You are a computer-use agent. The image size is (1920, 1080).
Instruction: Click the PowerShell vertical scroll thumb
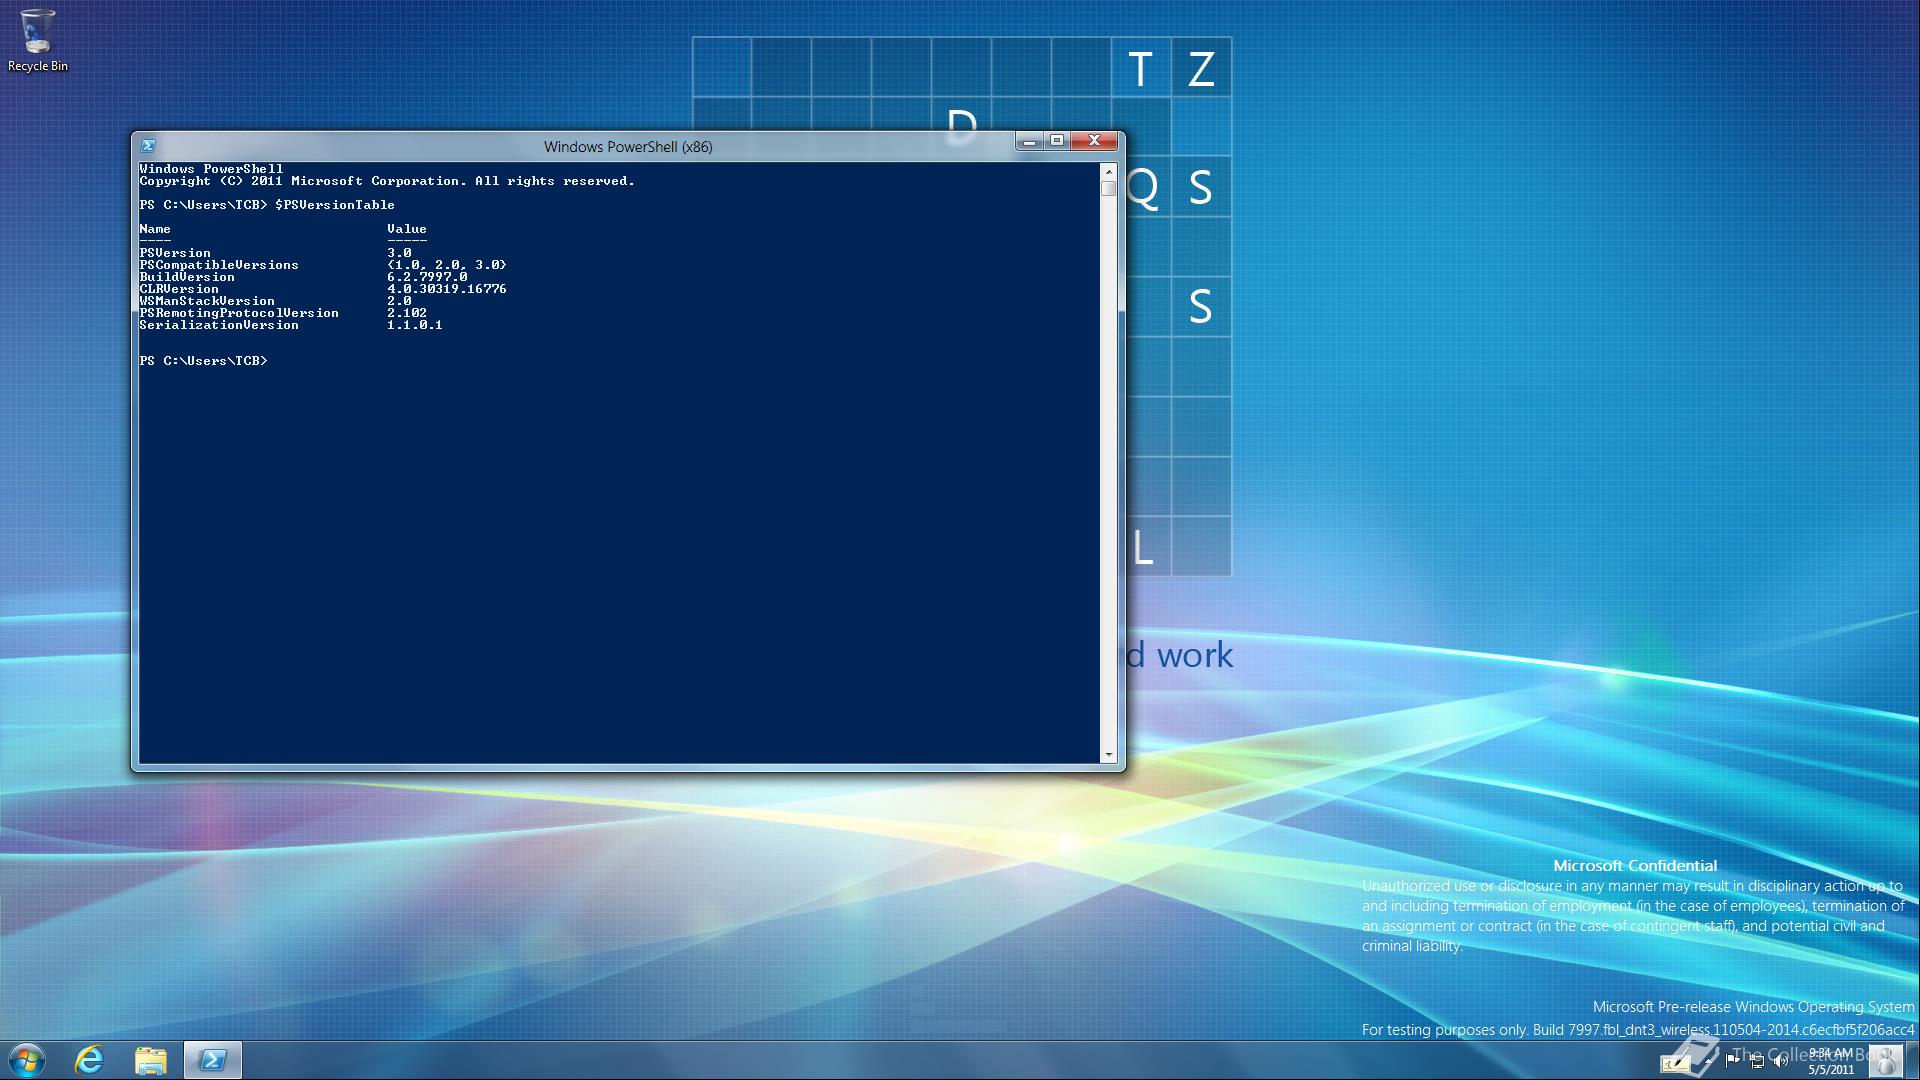click(1108, 188)
